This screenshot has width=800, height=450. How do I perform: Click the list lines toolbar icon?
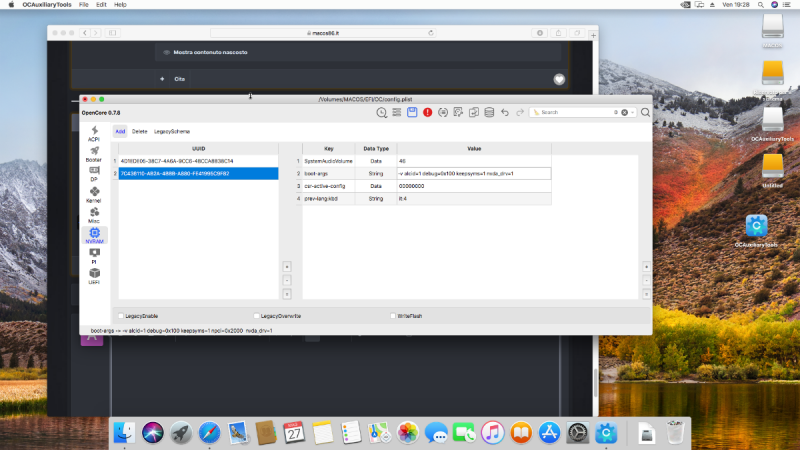[x=396, y=112]
